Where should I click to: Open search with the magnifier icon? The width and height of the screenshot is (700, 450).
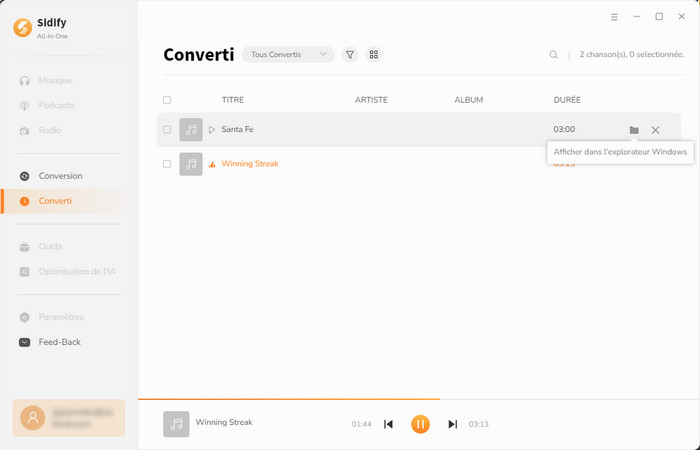(x=553, y=55)
